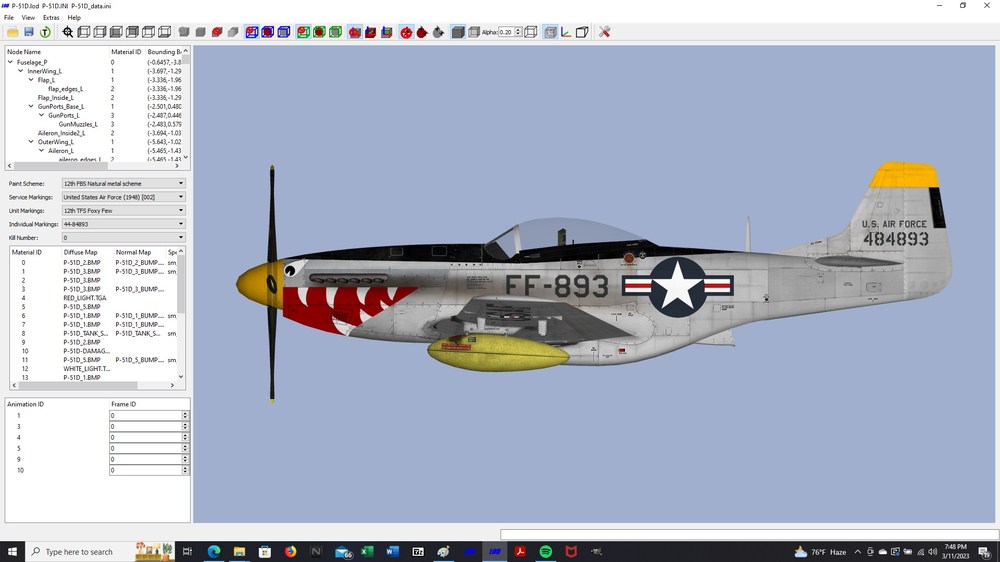
Task: Click the Alpha 0.20 value field
Action: click(x=506, y=32)
